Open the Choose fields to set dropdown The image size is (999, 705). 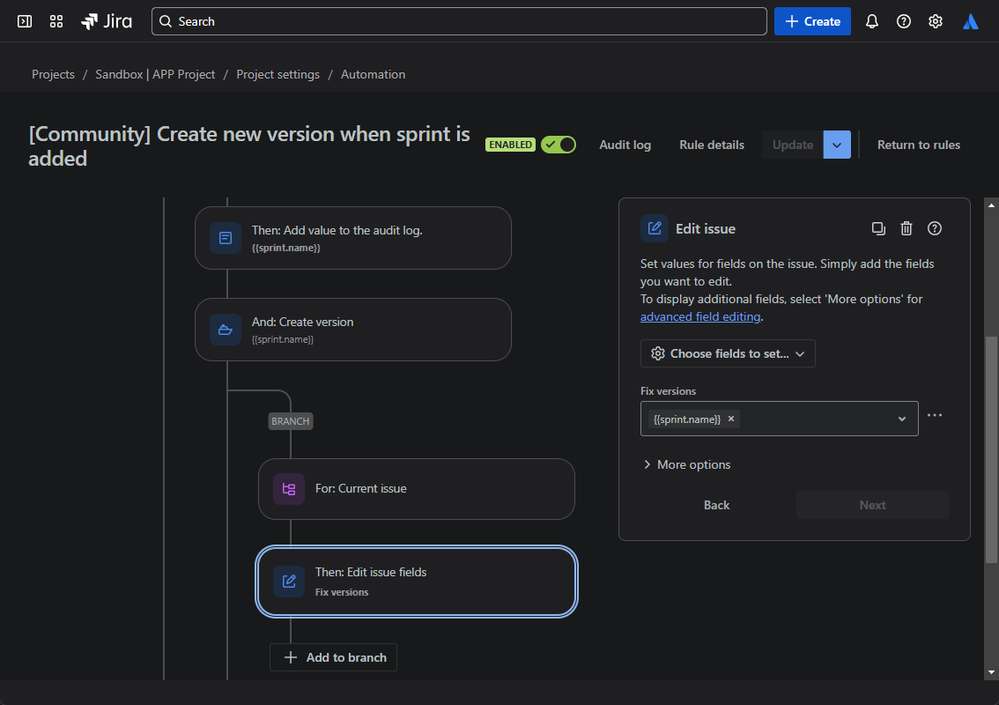pos(728,353)
